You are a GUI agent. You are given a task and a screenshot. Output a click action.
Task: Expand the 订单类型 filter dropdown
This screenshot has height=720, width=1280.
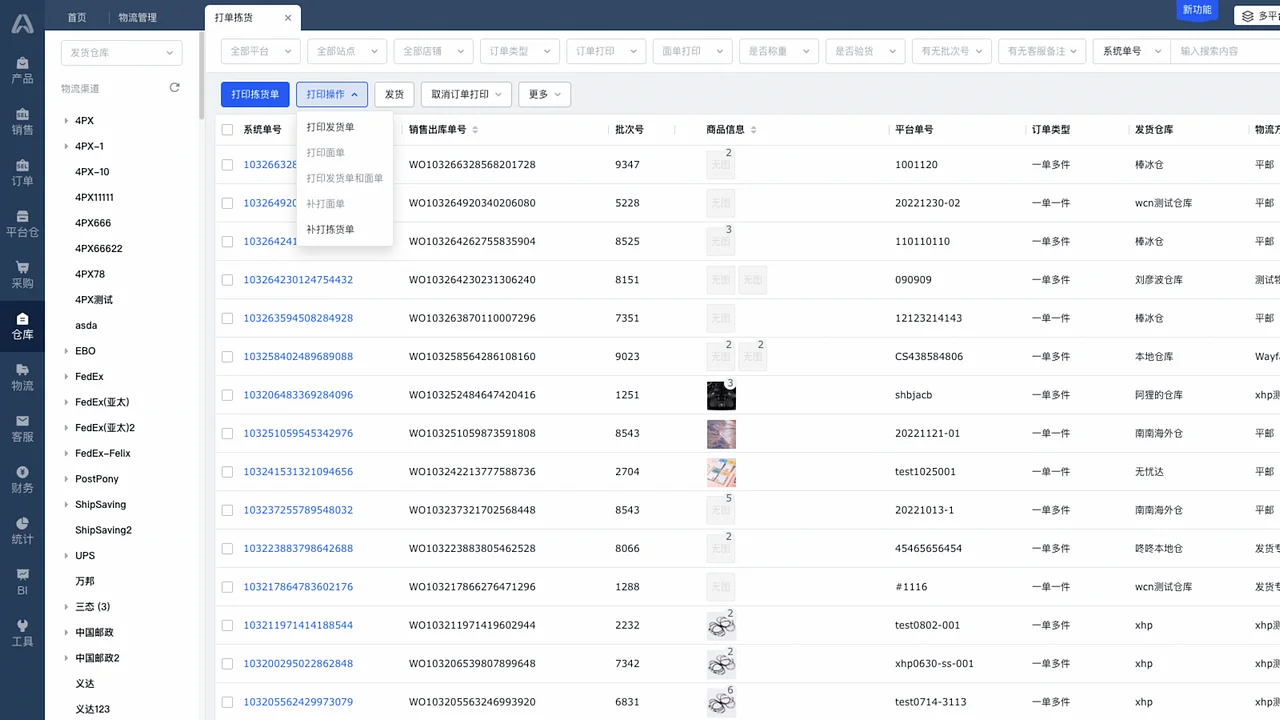[x=519, y=51]
